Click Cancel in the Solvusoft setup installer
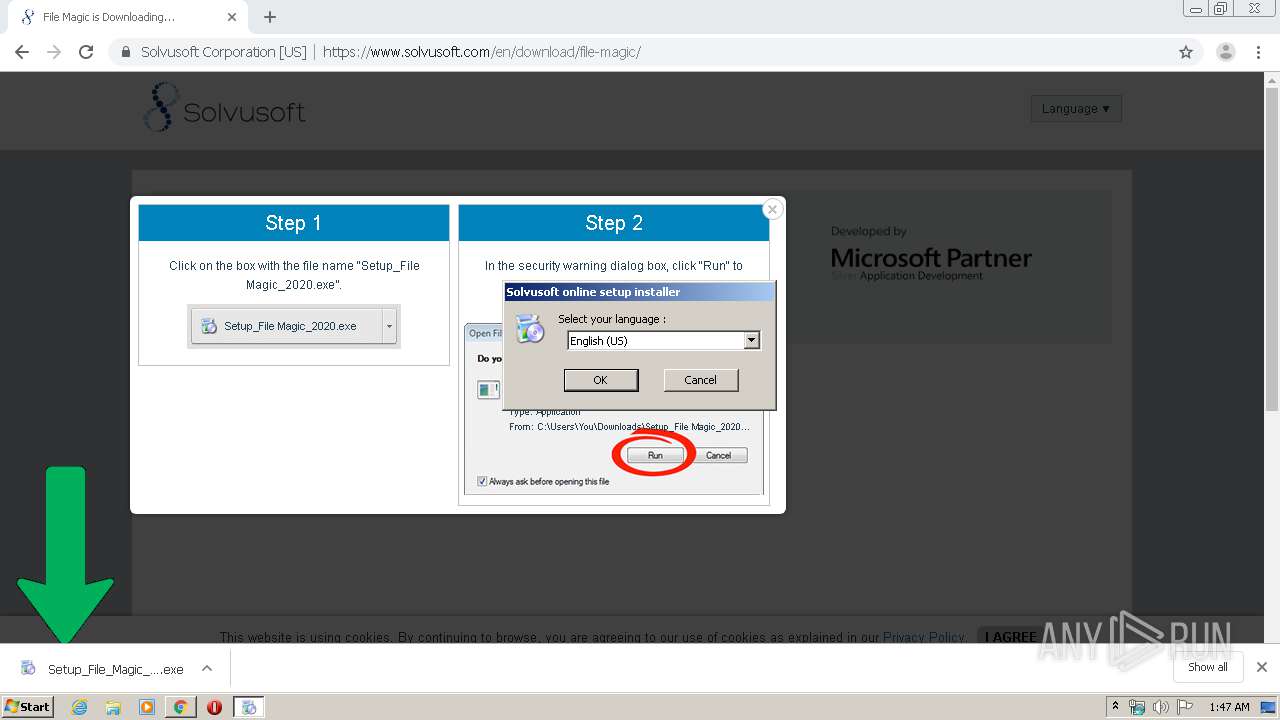 (700, 380)
